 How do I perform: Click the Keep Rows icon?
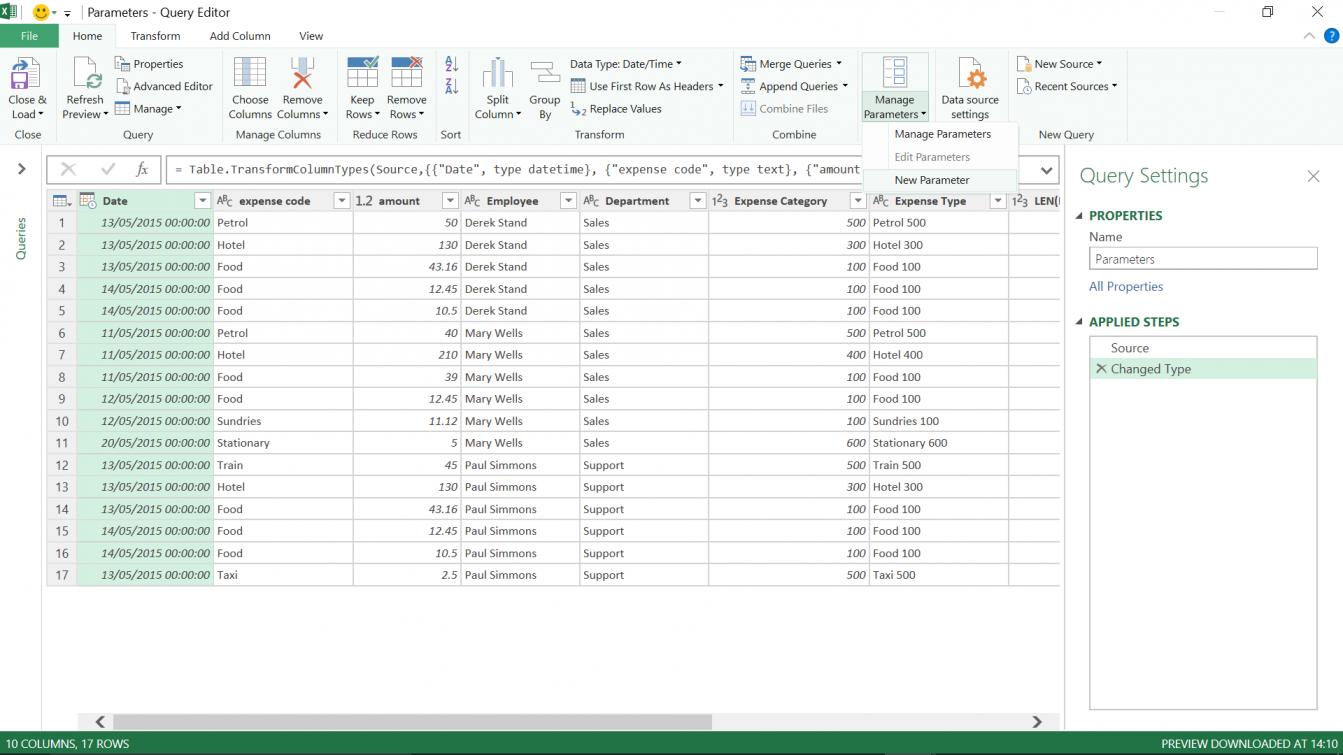click(x=362, y=74)
